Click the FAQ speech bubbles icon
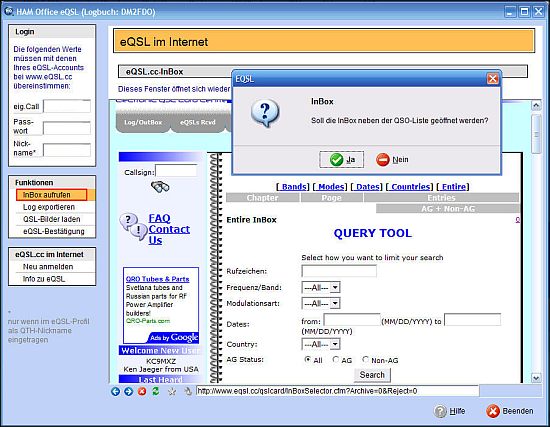 (x=133, y=227)
